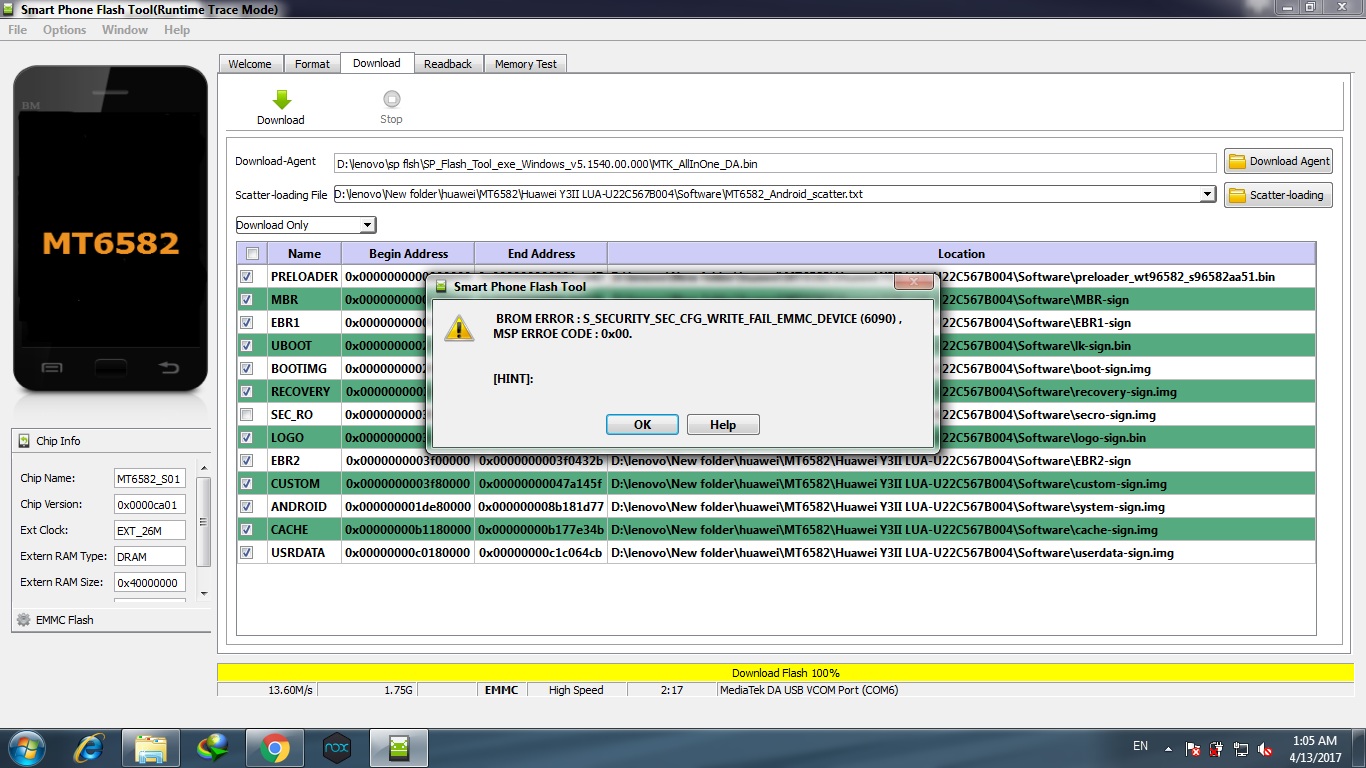The image size is (1366, 768).
Task: Switch to the Welcome tab
Action: (250, 64)
